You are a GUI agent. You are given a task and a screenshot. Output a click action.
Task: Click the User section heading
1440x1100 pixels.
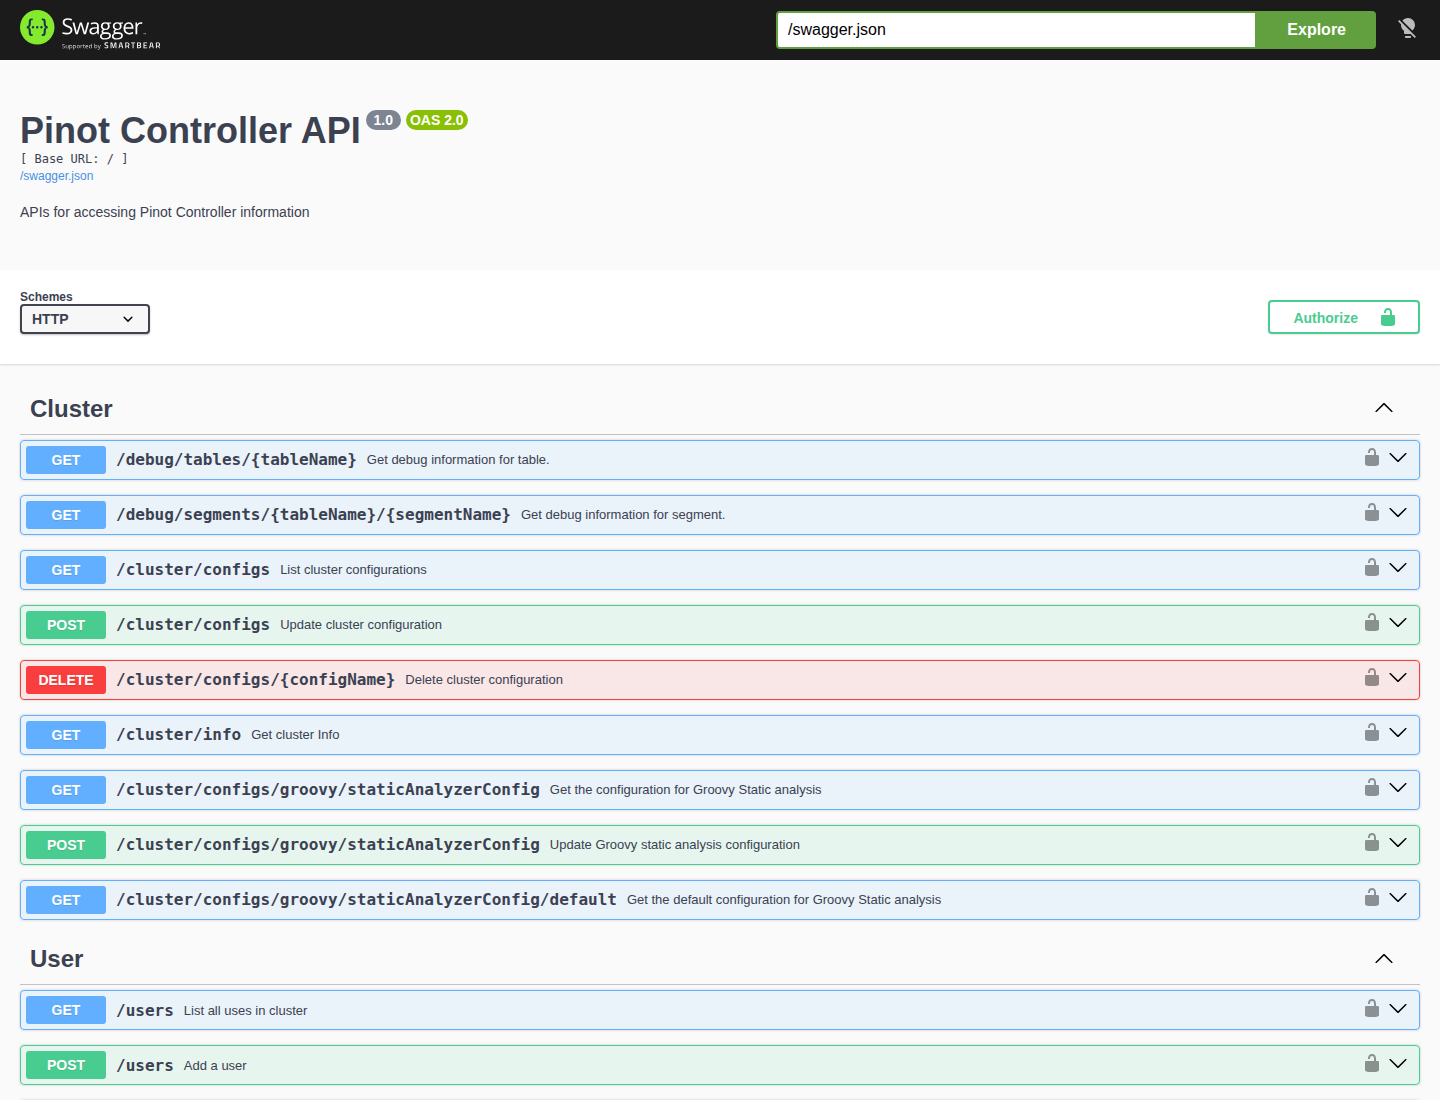pyautogui.click(x=57, y=959)
